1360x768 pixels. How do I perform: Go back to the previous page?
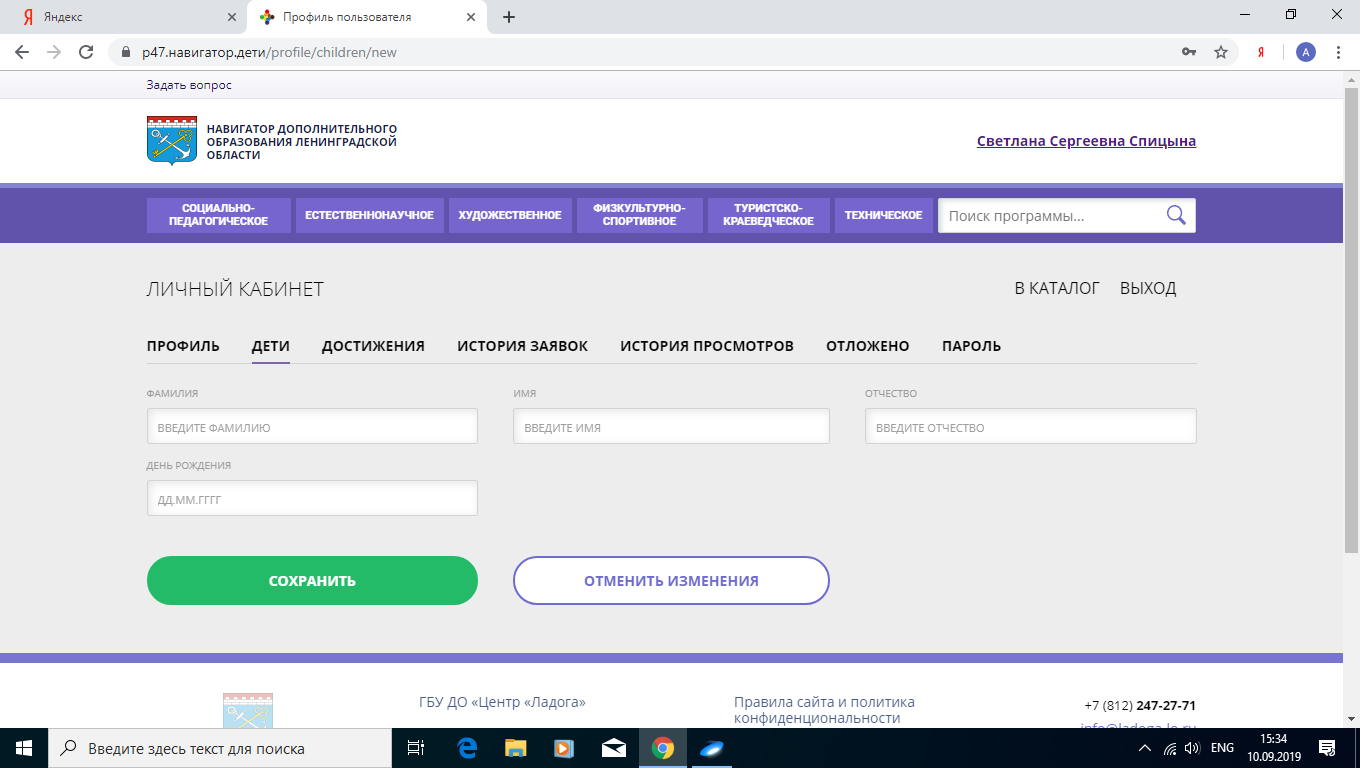(22, 52)
